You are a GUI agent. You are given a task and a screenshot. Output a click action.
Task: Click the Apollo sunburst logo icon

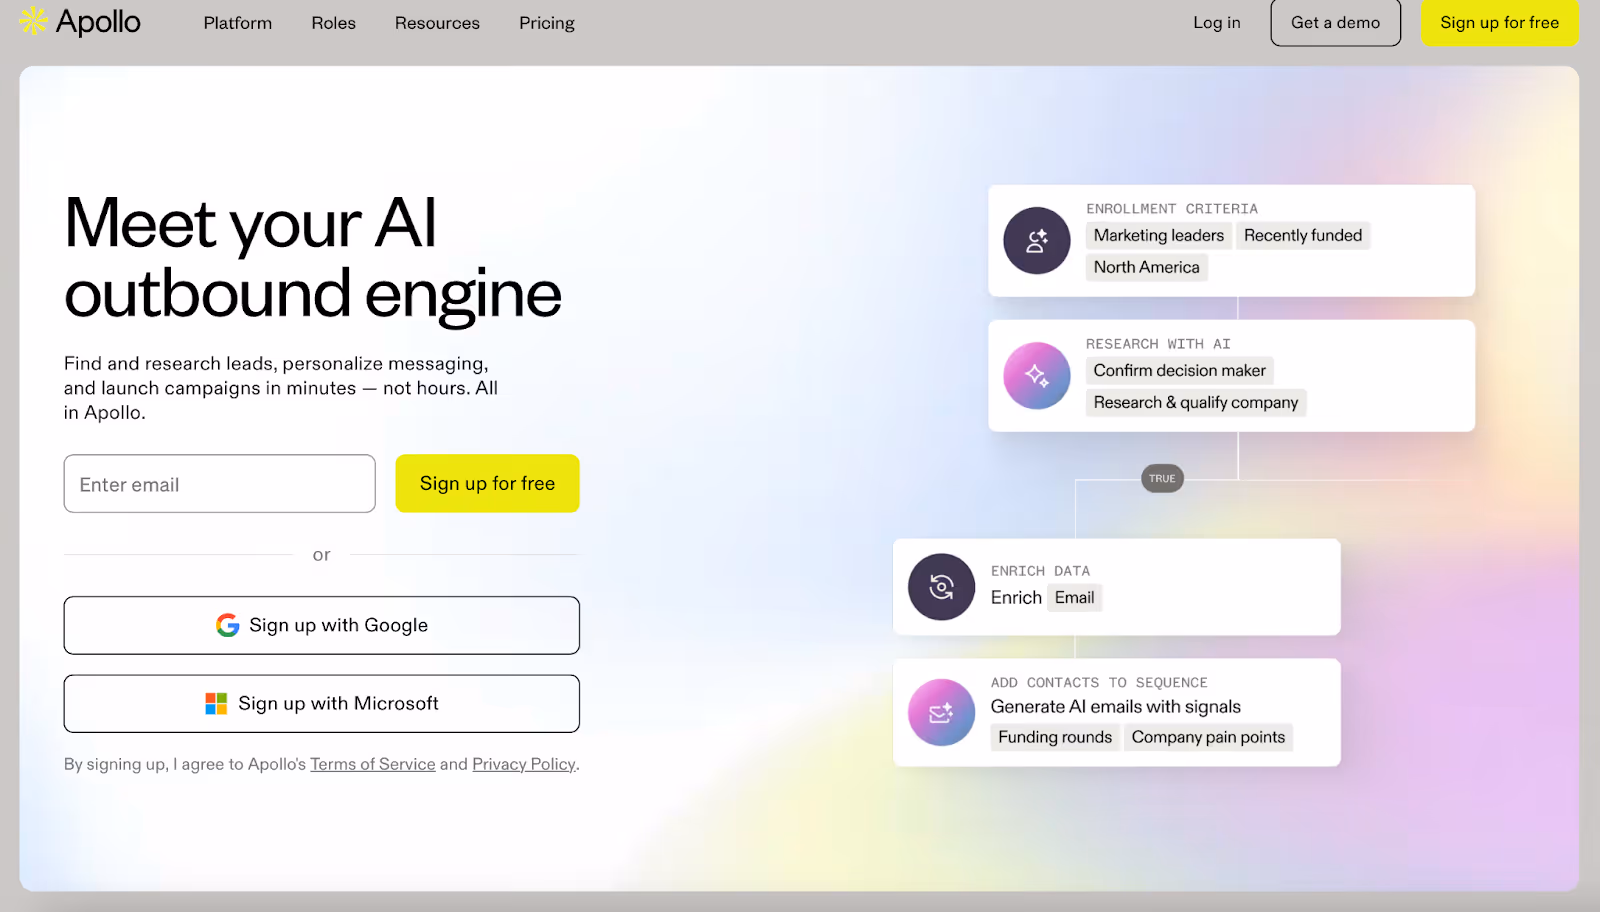(32, 21)
